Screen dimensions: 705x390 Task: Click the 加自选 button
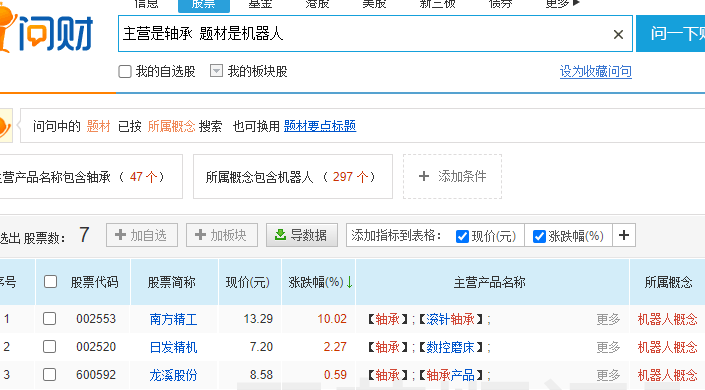point(142,235)
